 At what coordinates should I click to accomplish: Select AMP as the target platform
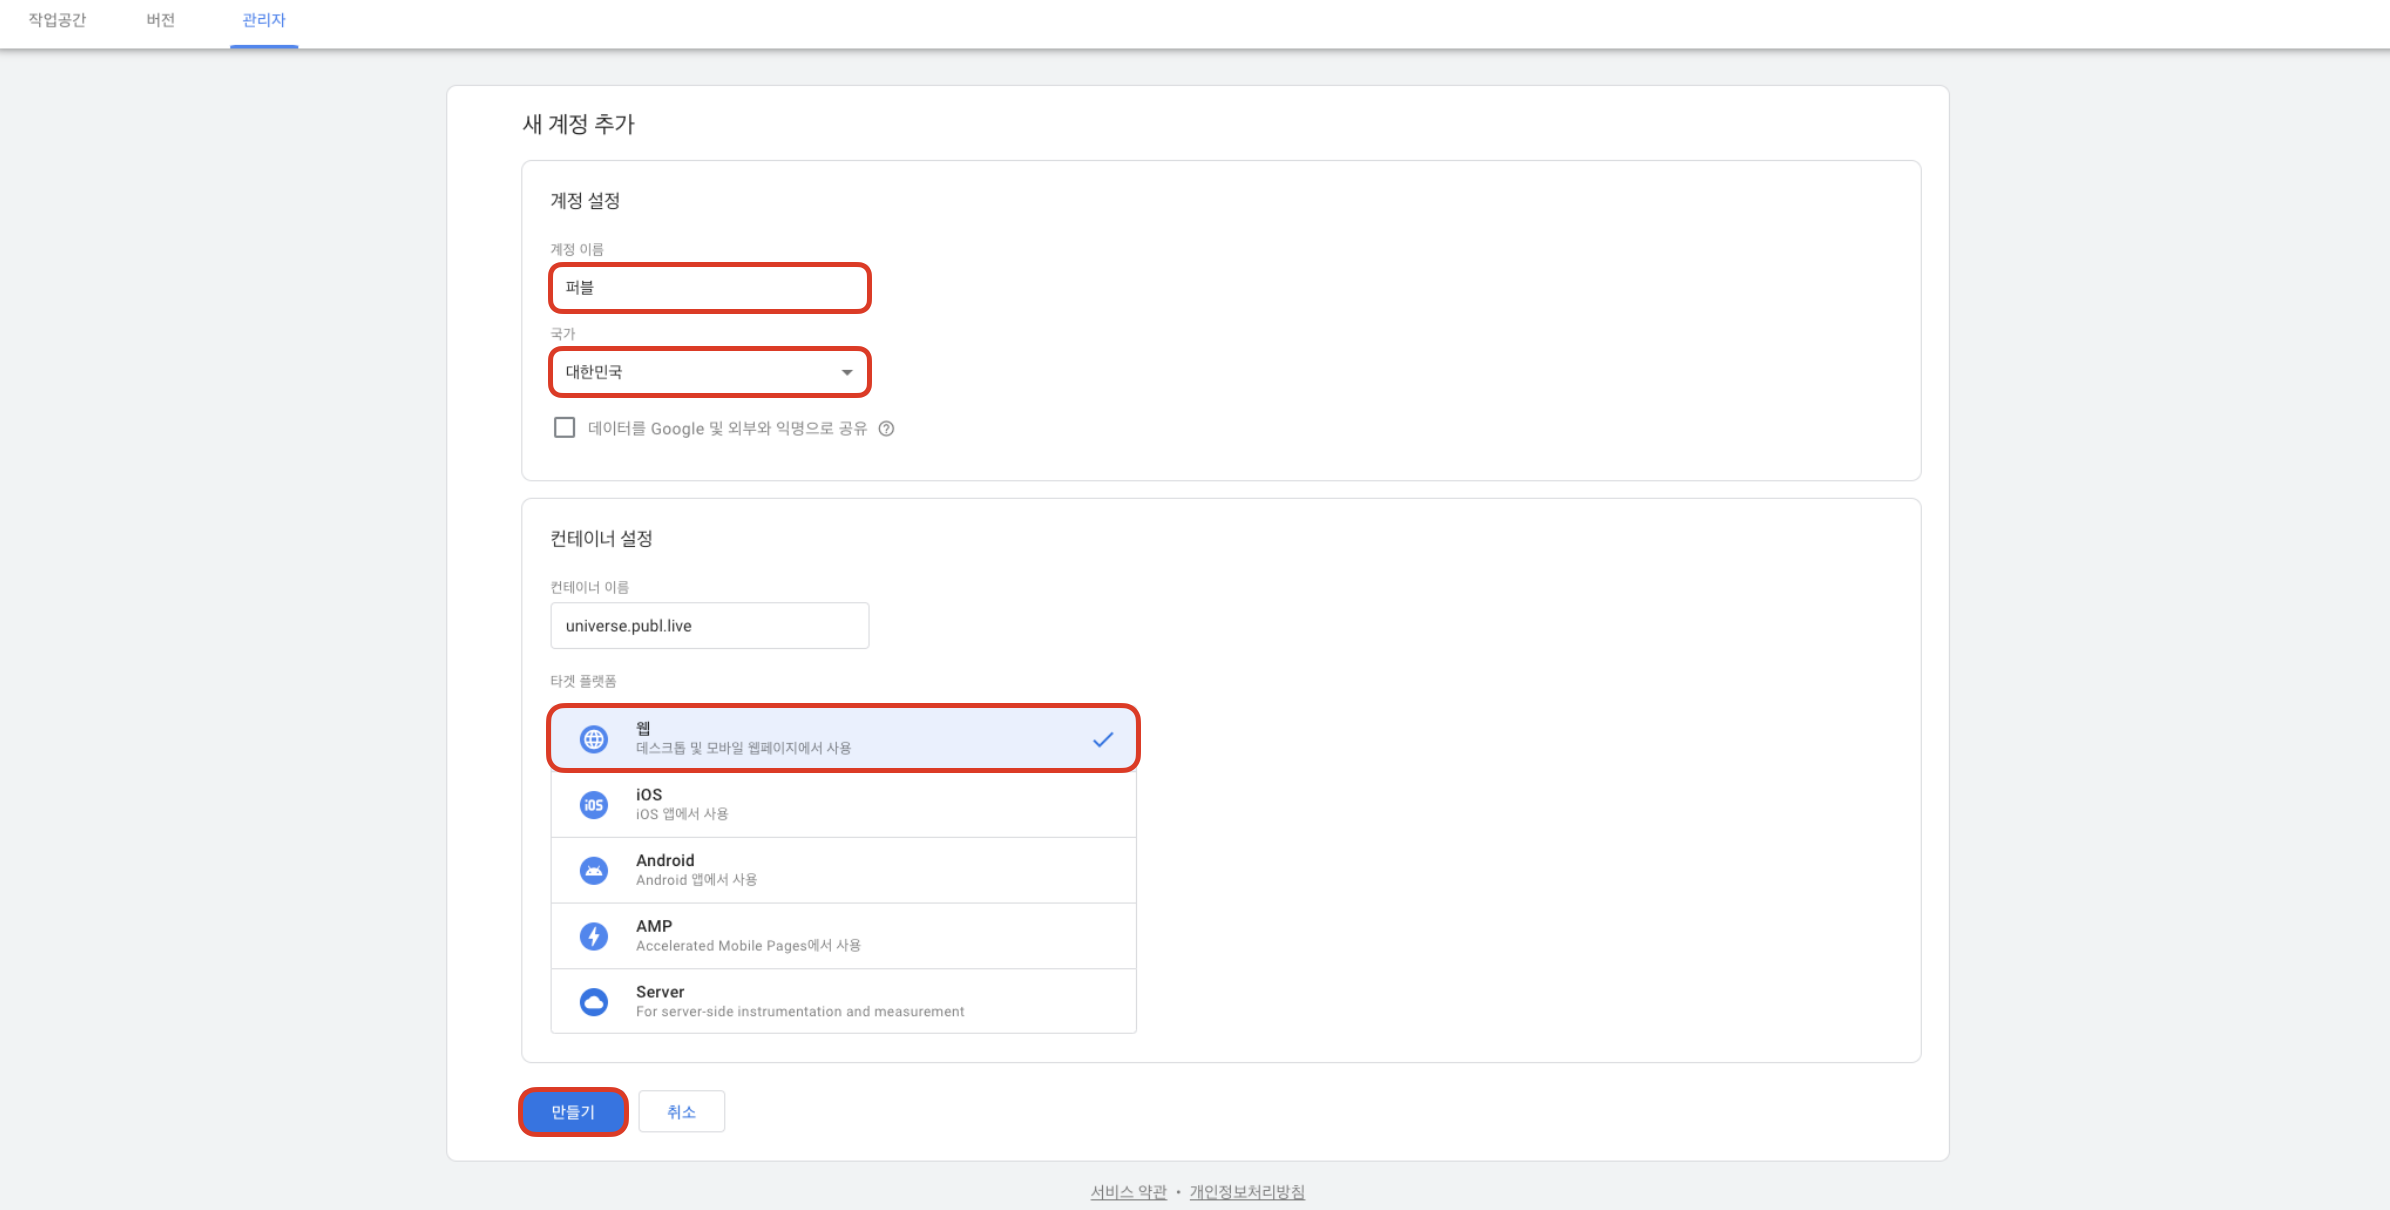(843, 935)
